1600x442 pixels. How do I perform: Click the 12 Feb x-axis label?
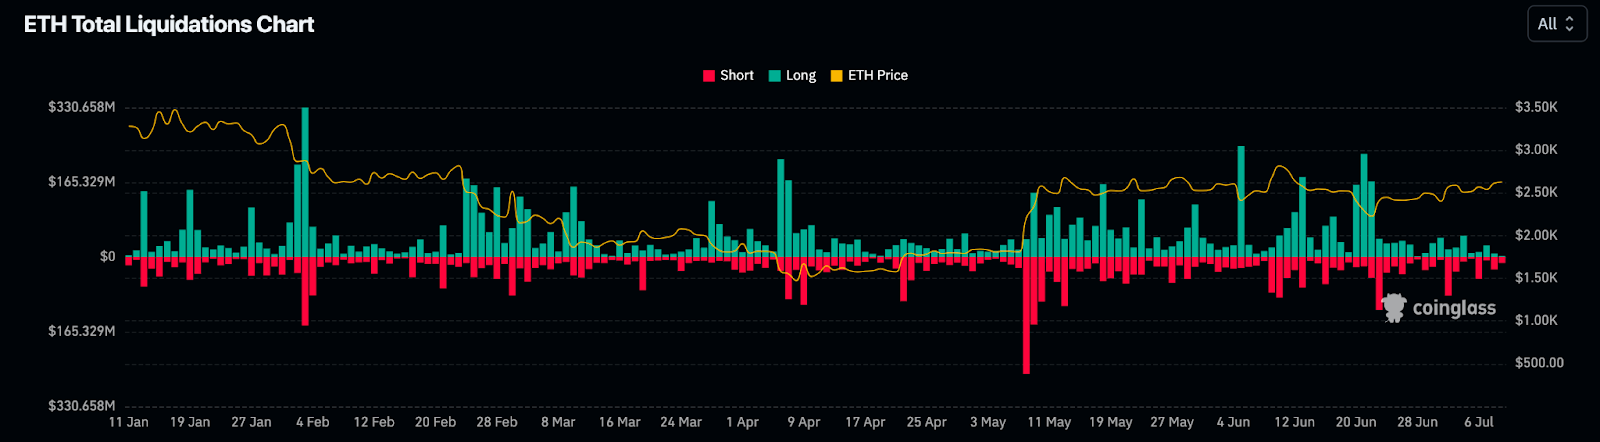374,422
